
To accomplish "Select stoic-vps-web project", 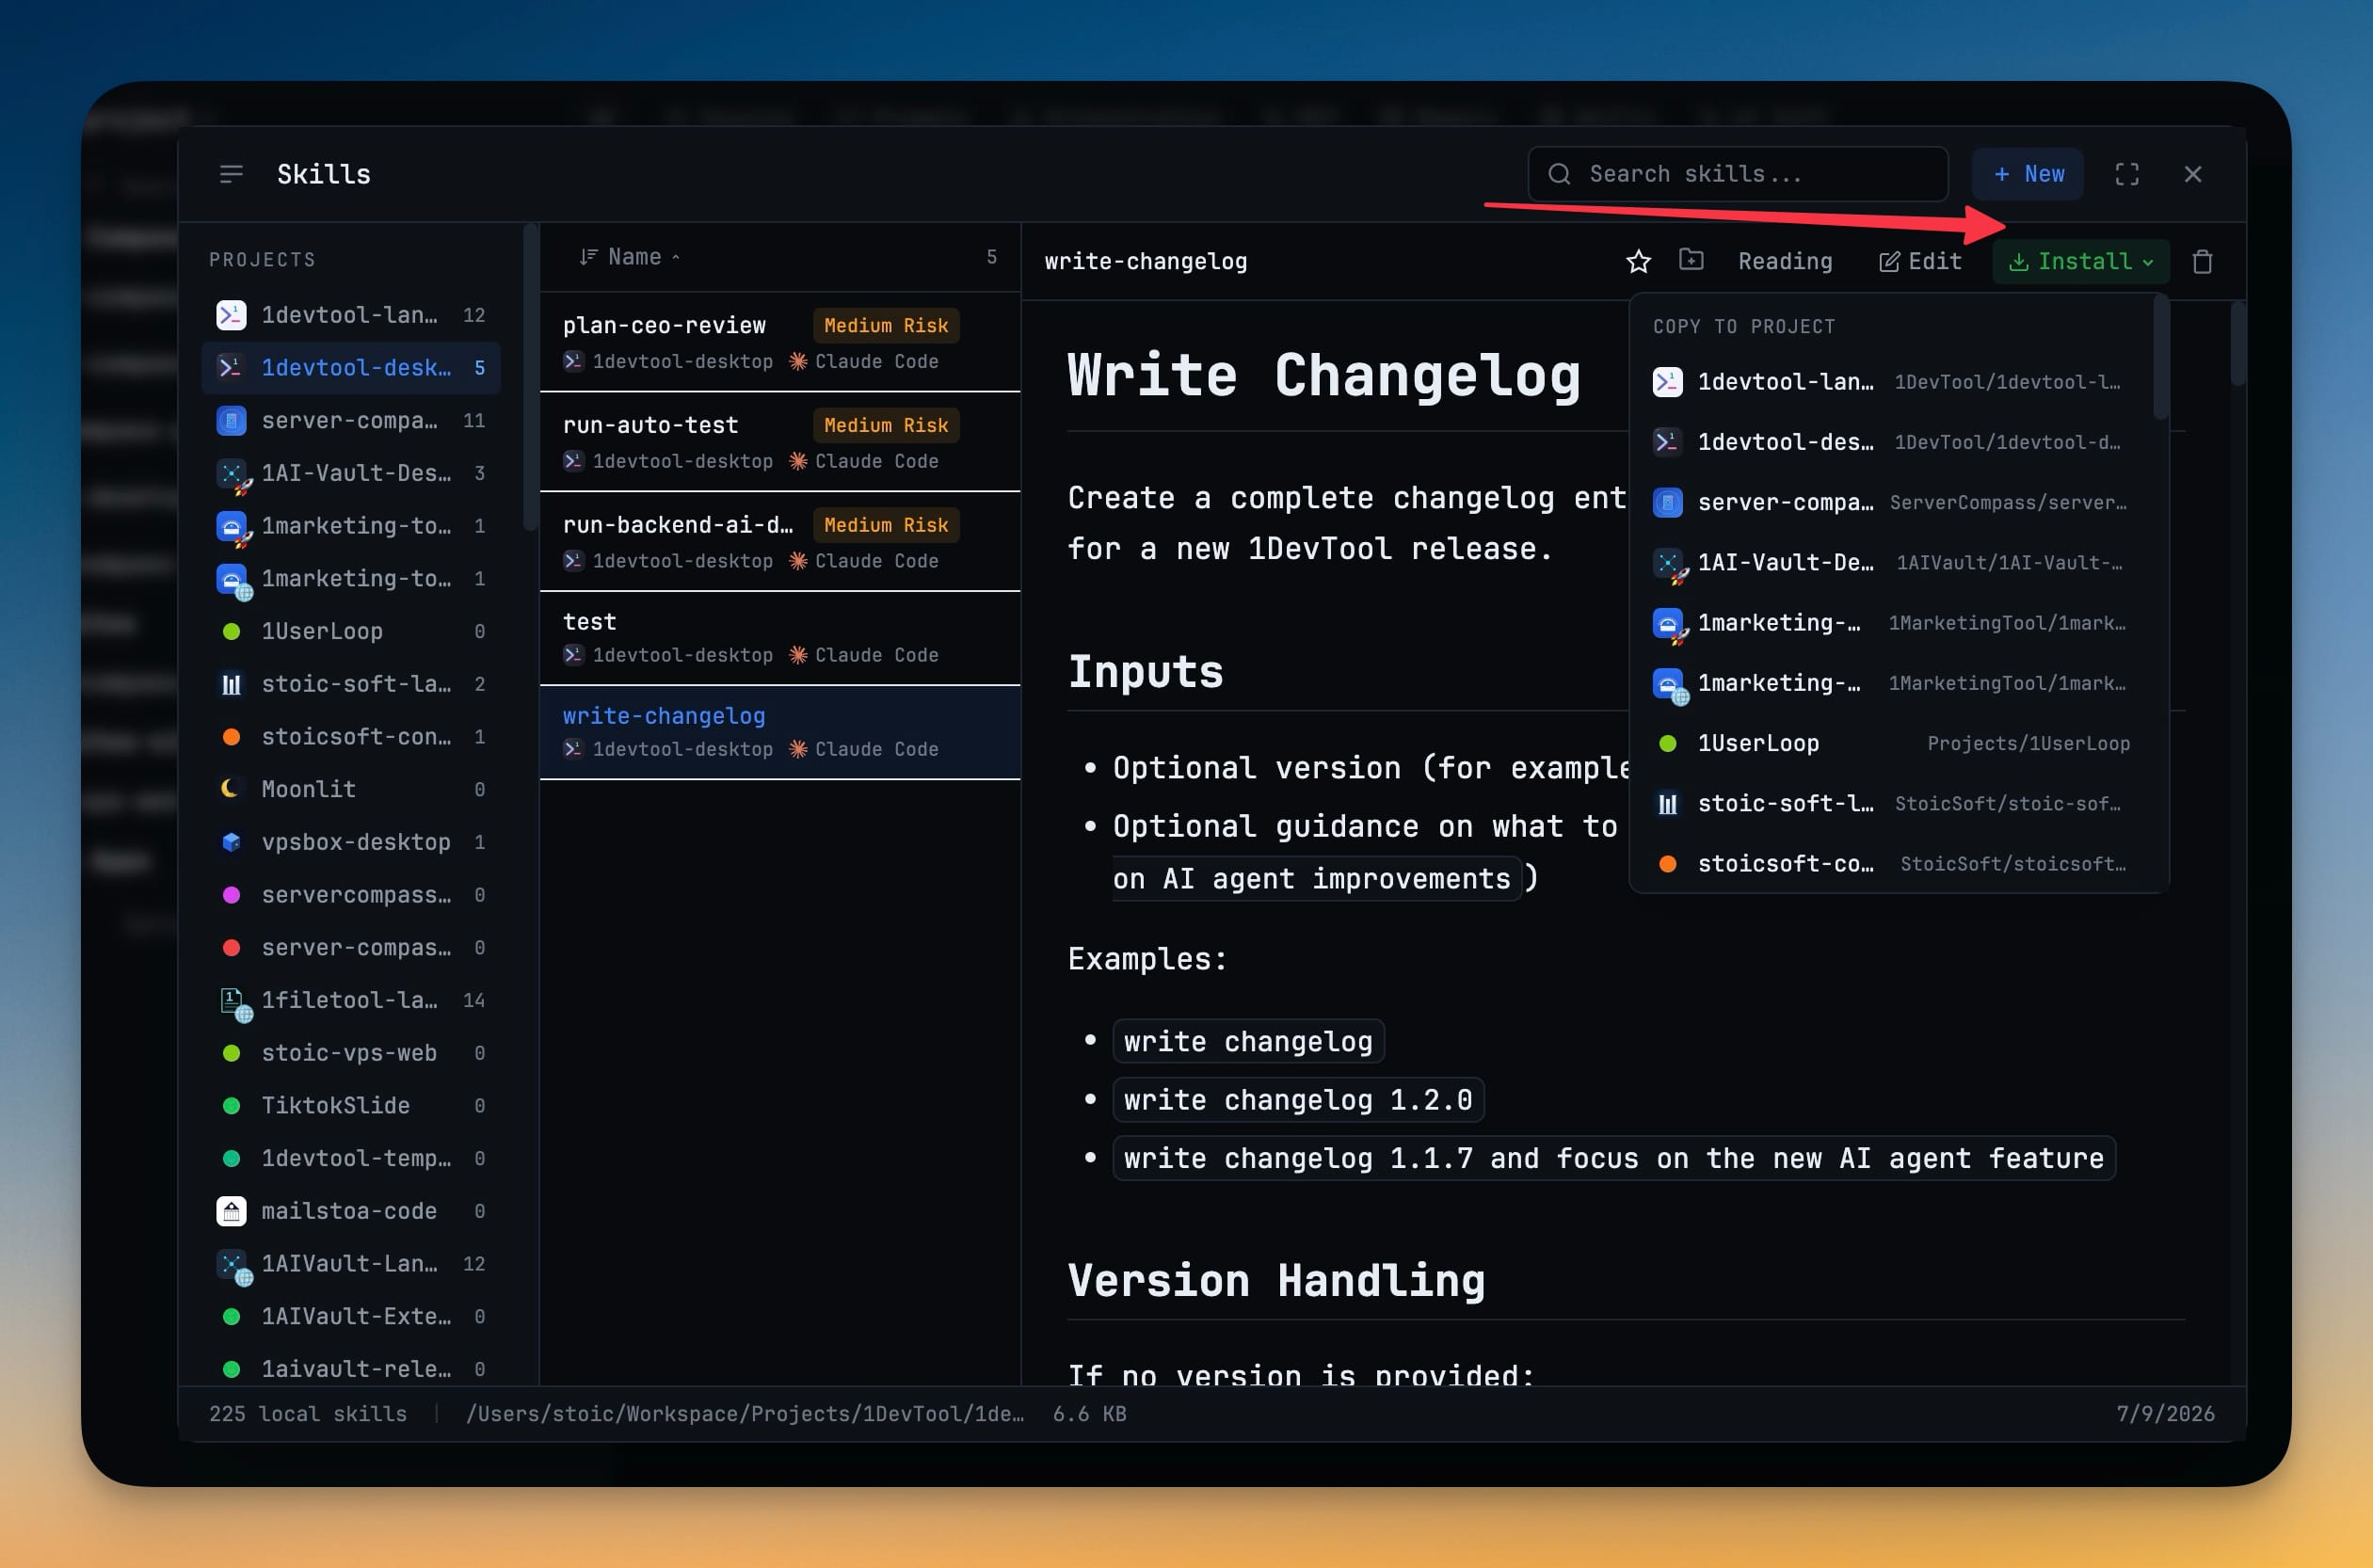I will click(x=351, y=1053).
